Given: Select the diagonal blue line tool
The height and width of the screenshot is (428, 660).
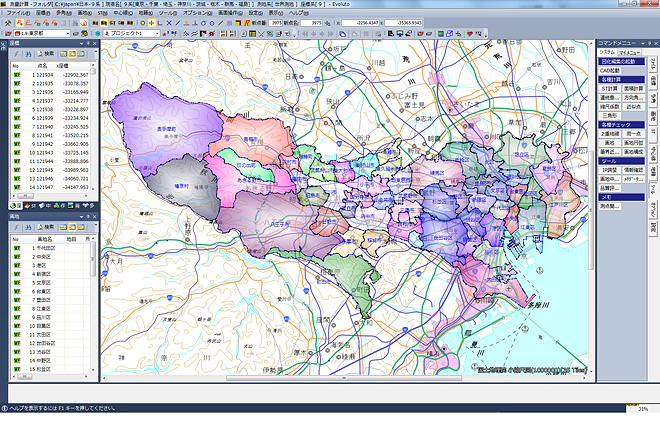Looking at the screenshot, I should 177,23.
